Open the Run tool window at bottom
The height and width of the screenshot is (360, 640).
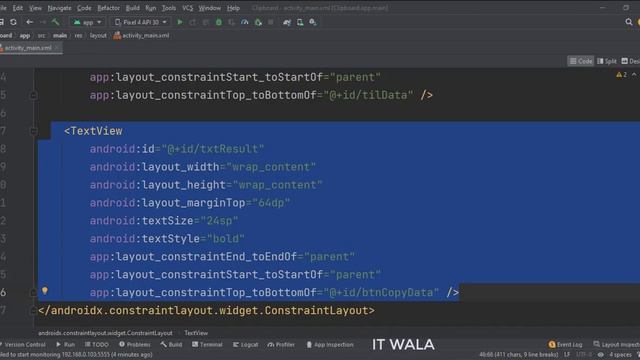point(66,344)
